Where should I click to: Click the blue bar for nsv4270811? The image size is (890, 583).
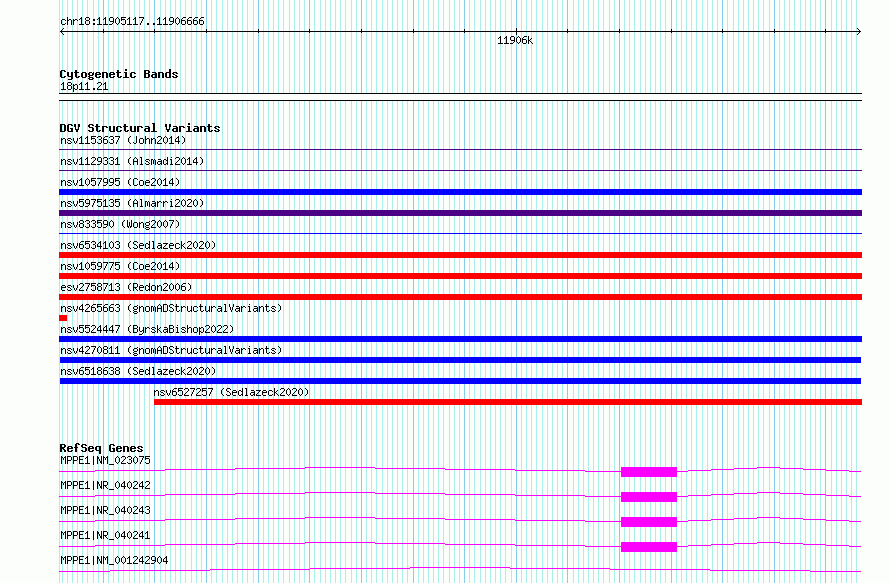(460, 360)
